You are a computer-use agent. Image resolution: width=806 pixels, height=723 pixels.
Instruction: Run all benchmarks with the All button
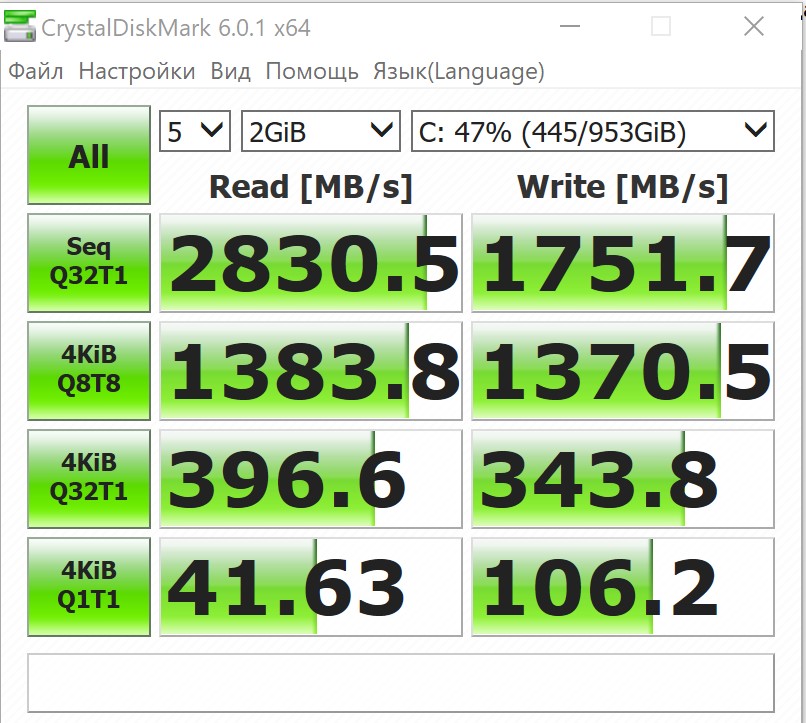pos(89,155)
